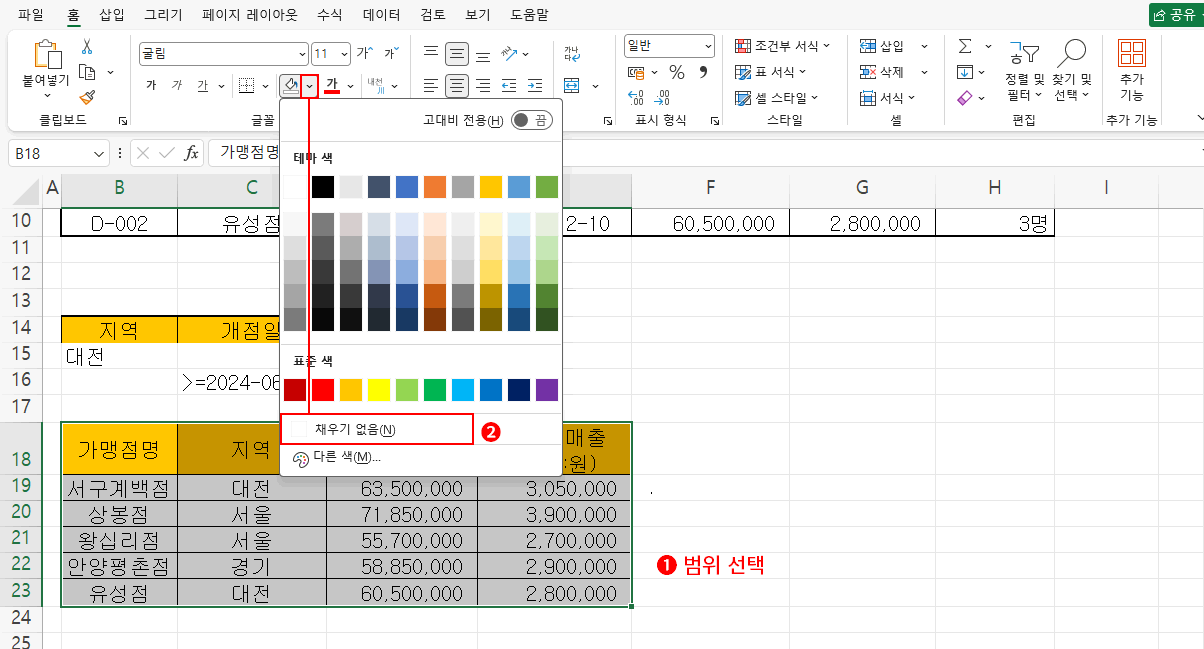Pick the standard yellow color swatch
This screenshot has height=649, width=1204.
tap(378, 390)
